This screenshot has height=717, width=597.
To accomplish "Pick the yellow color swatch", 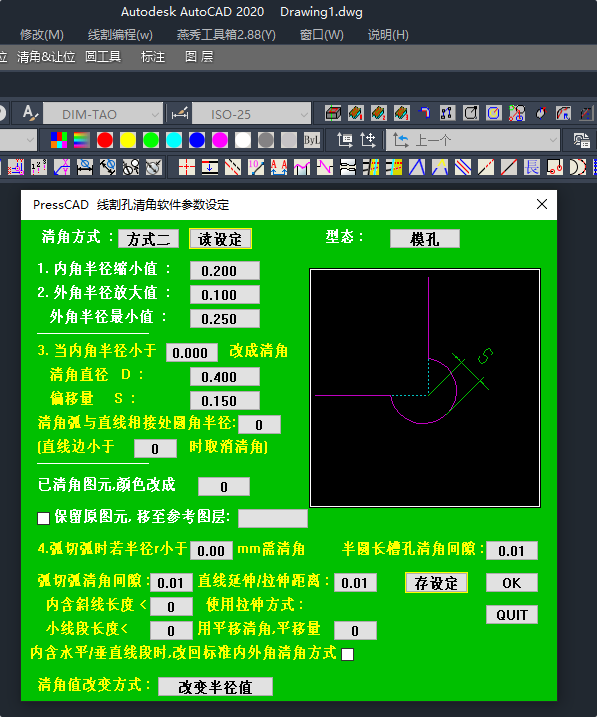I will (128, 140).
